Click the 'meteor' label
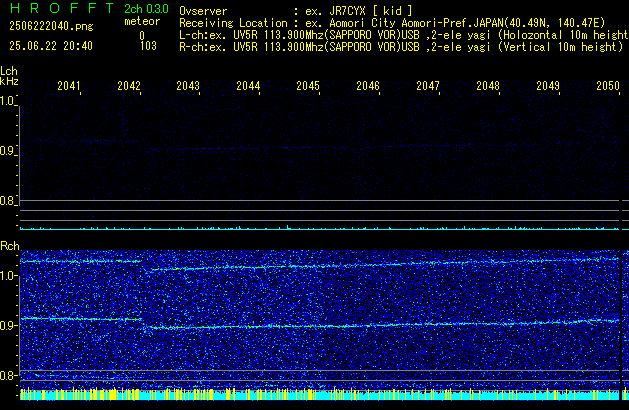This screenshot has width=629, height=410. 142,21
